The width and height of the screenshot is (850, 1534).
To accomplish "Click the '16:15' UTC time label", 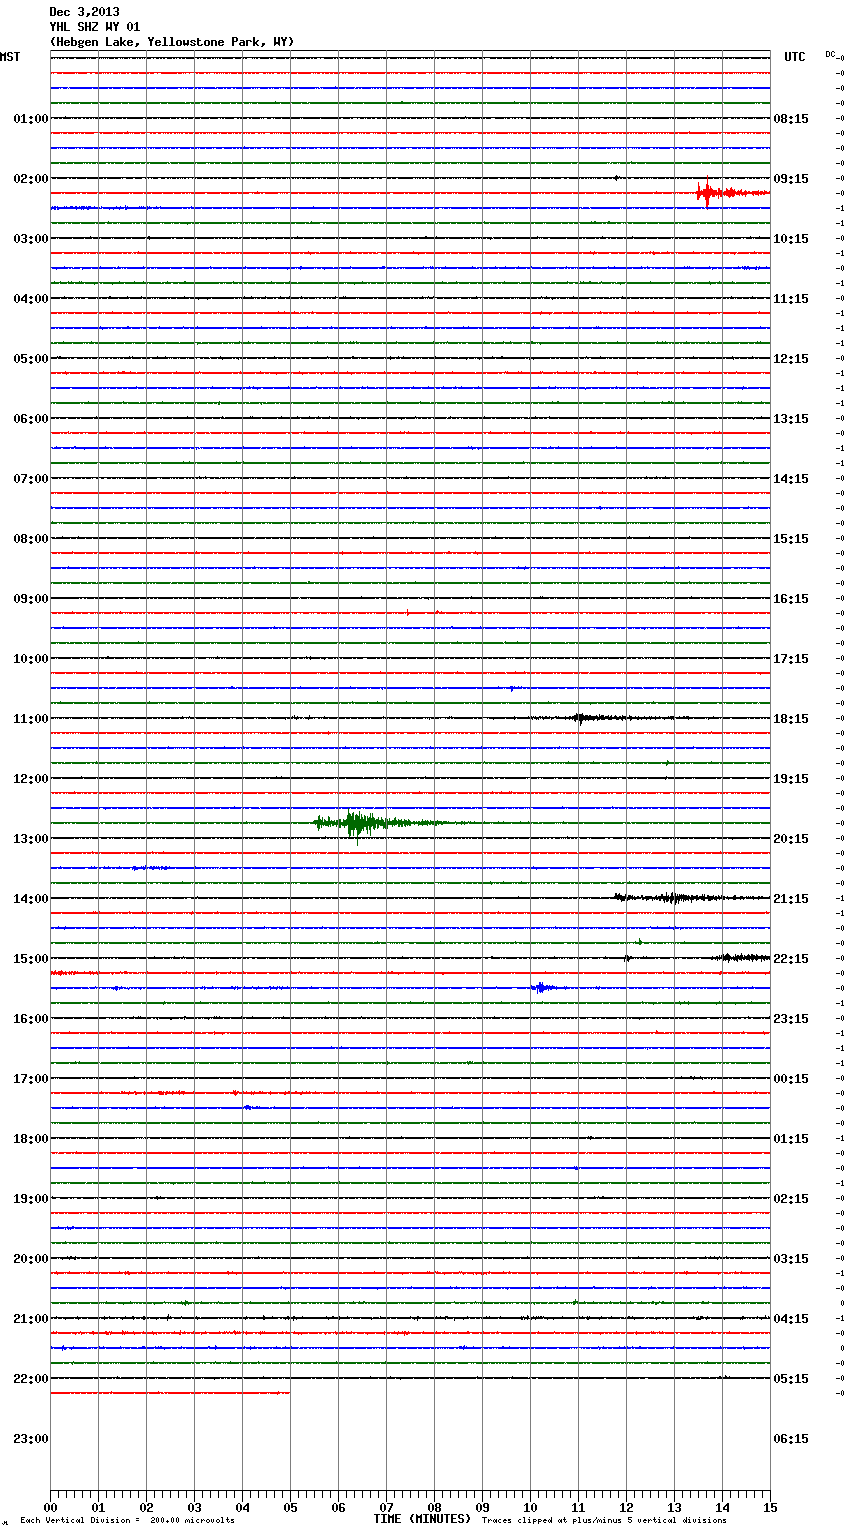I will tap(791, 599).
